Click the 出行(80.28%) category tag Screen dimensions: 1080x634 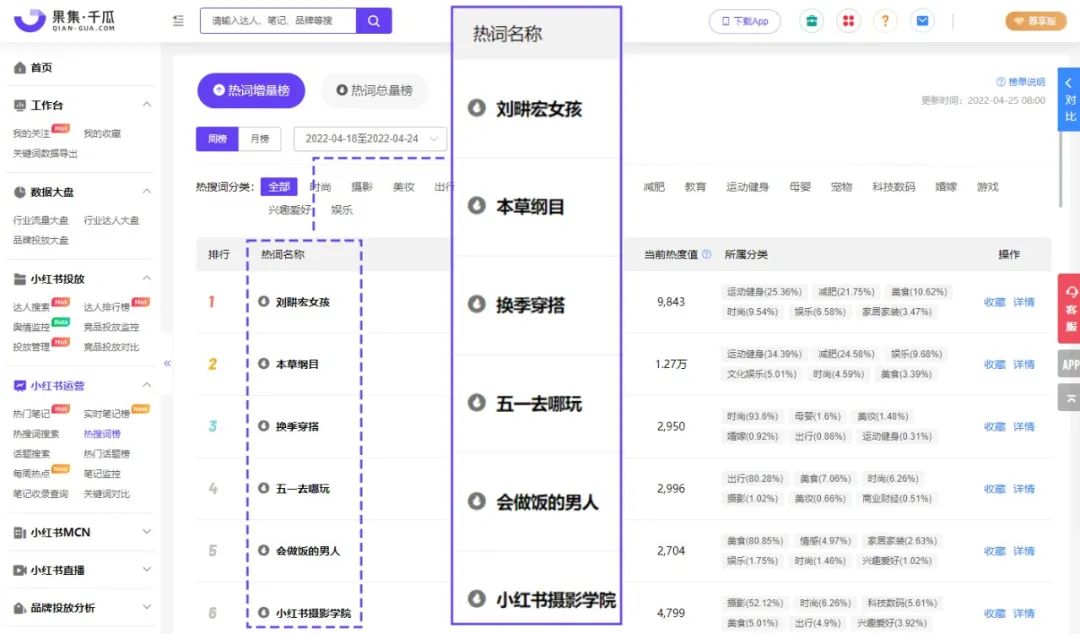(755, 478)
